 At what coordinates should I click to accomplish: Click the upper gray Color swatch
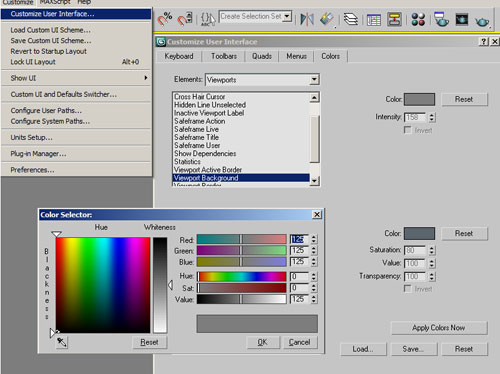coord(419,99)
